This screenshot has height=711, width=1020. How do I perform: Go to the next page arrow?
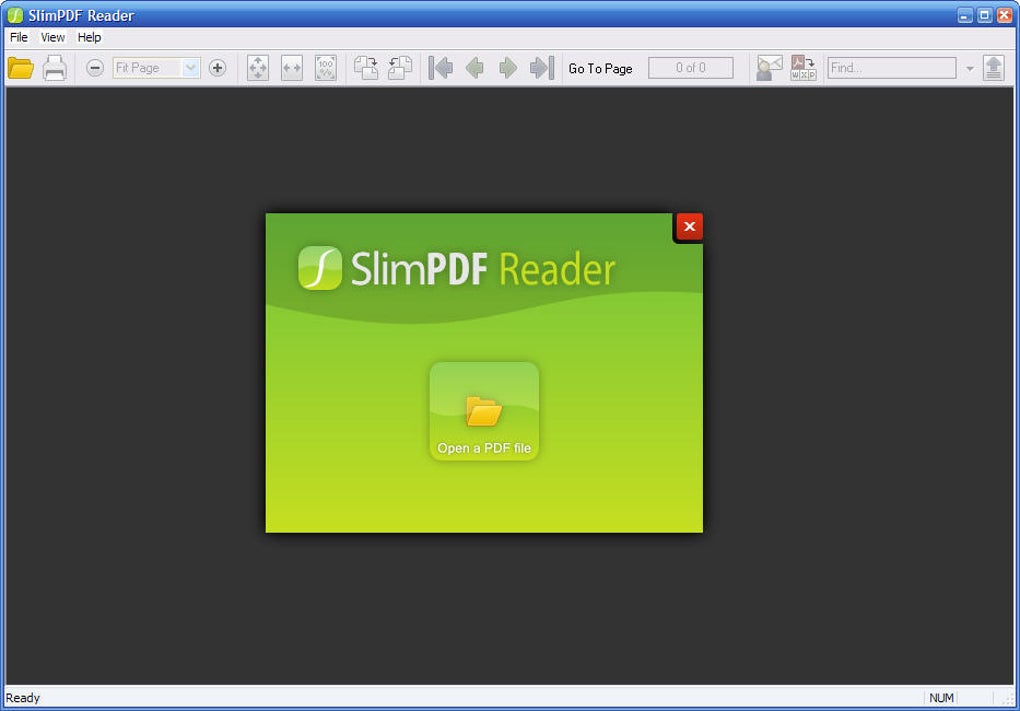pos(508,68)
